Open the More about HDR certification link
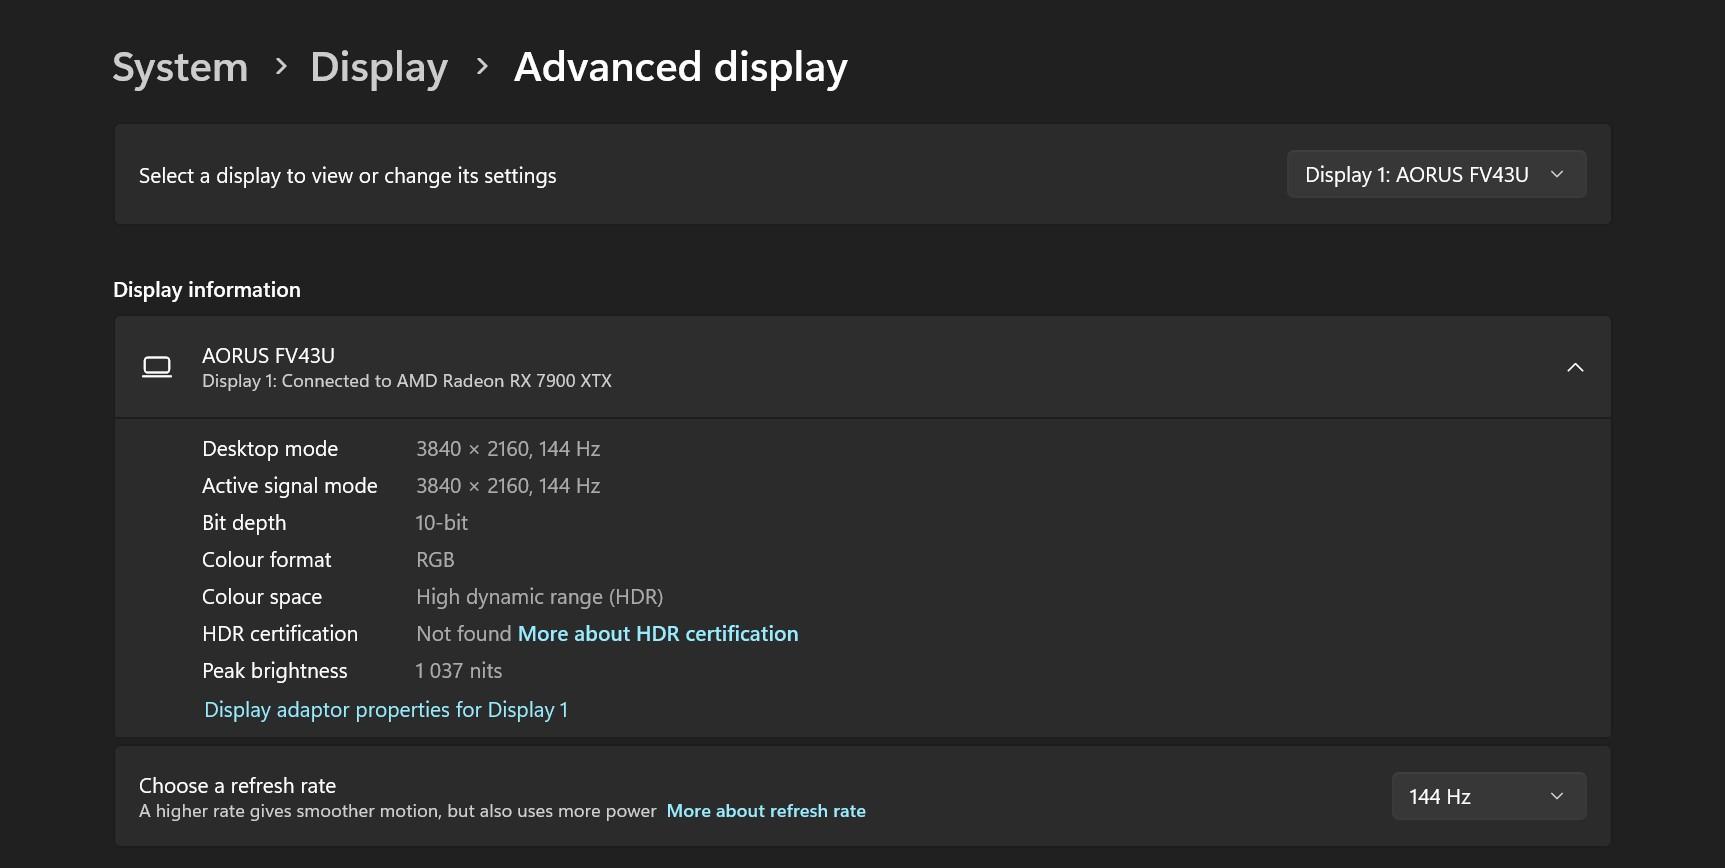1725x868 pixels. click(657, 634)
